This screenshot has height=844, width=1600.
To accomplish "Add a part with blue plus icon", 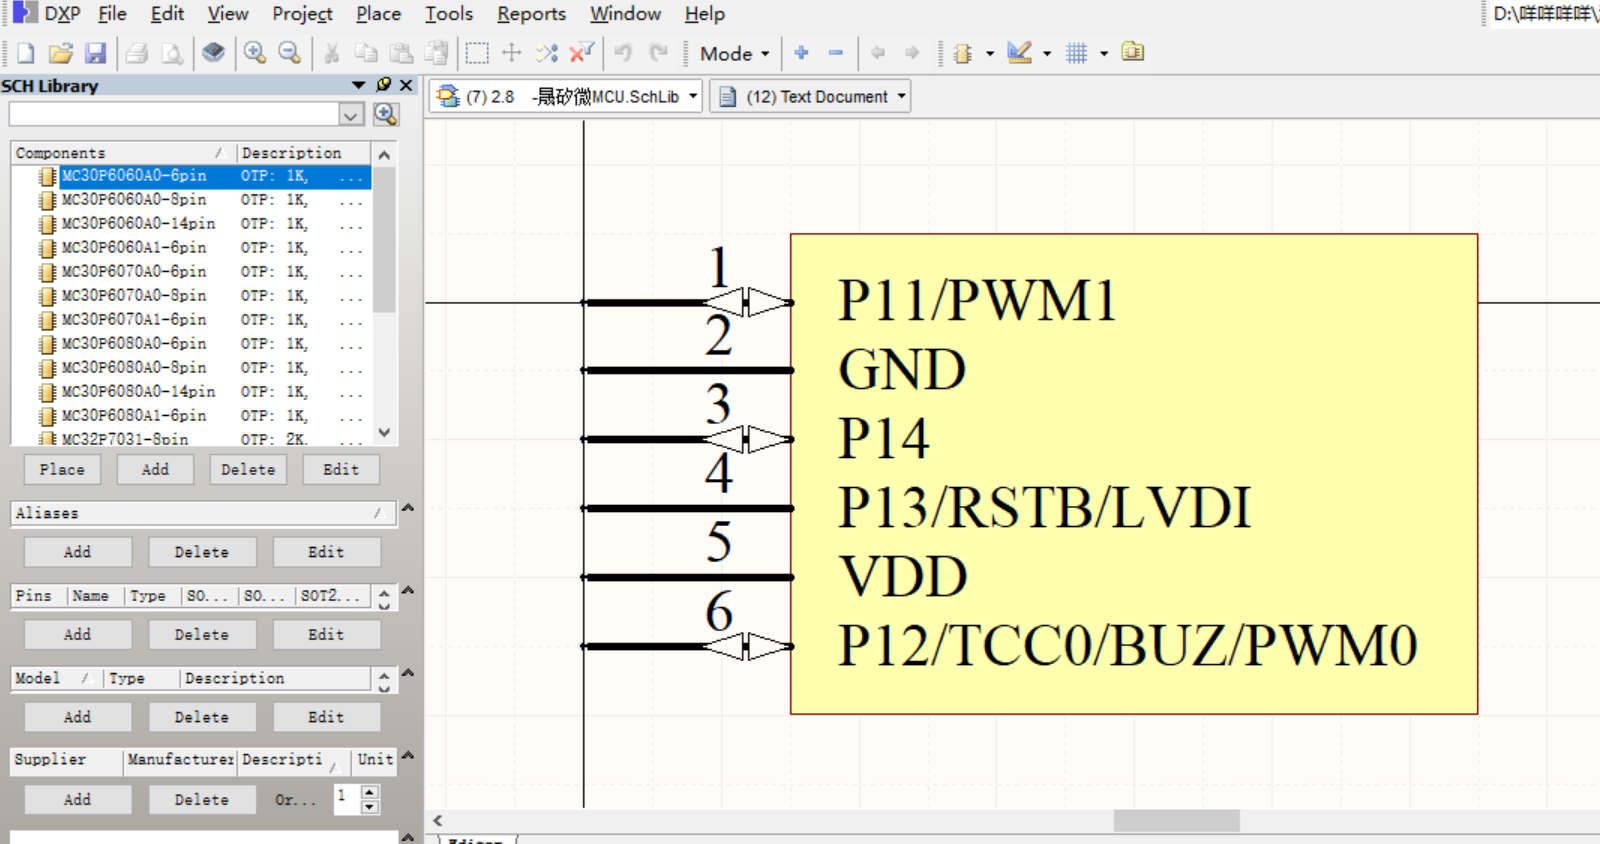I will click(801, 52).
